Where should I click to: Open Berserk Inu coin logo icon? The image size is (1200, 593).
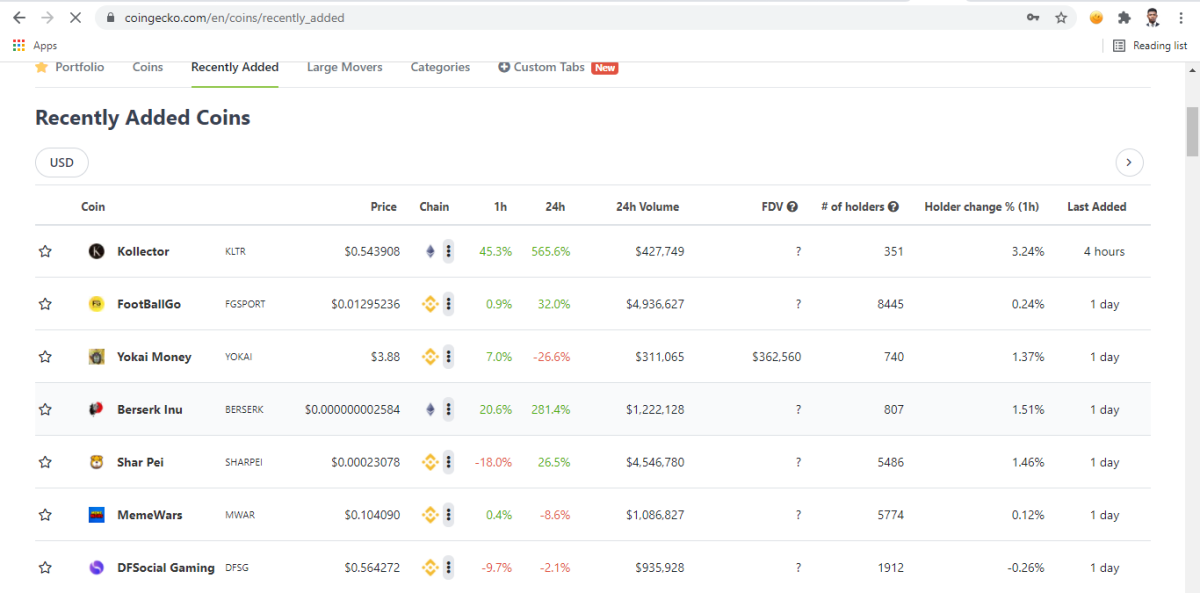coord(97,410)
